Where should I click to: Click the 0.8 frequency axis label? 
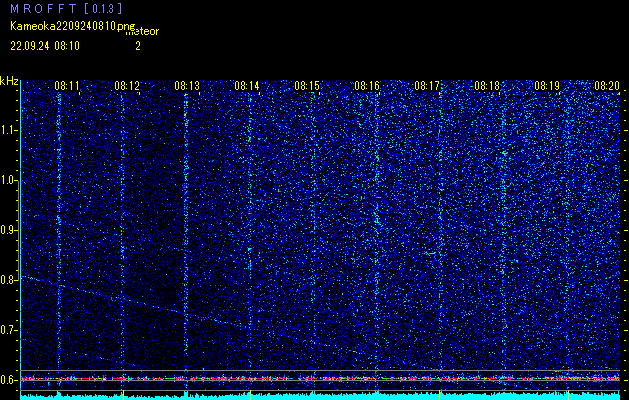(x=9, y=280)
